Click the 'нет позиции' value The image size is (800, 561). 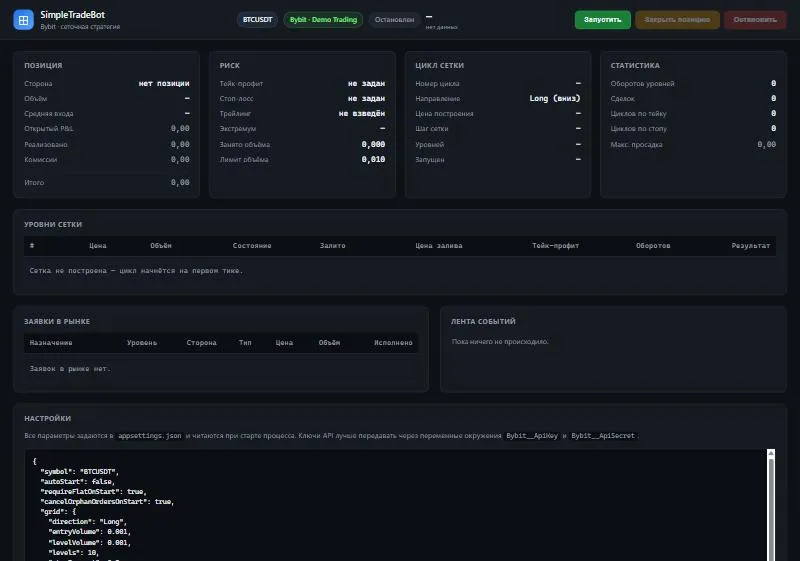164,83
